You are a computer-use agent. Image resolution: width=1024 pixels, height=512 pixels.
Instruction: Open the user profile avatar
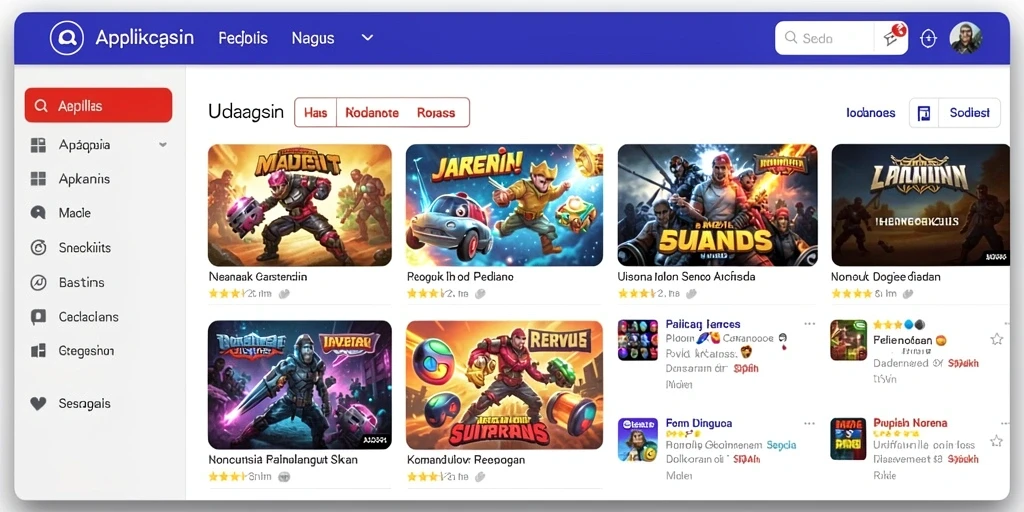[965, 38]
